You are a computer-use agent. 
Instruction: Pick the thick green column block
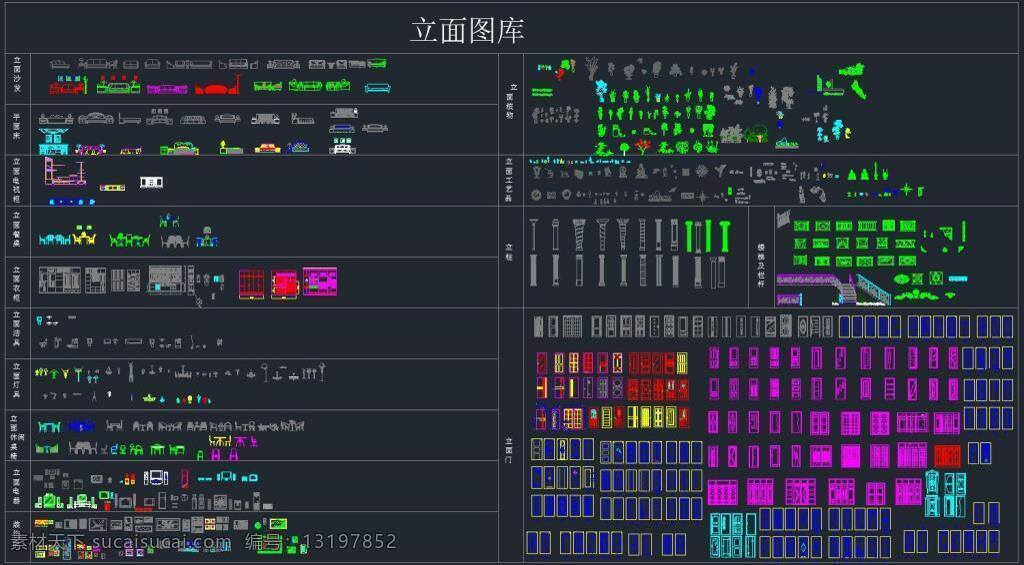coord(724,236)
